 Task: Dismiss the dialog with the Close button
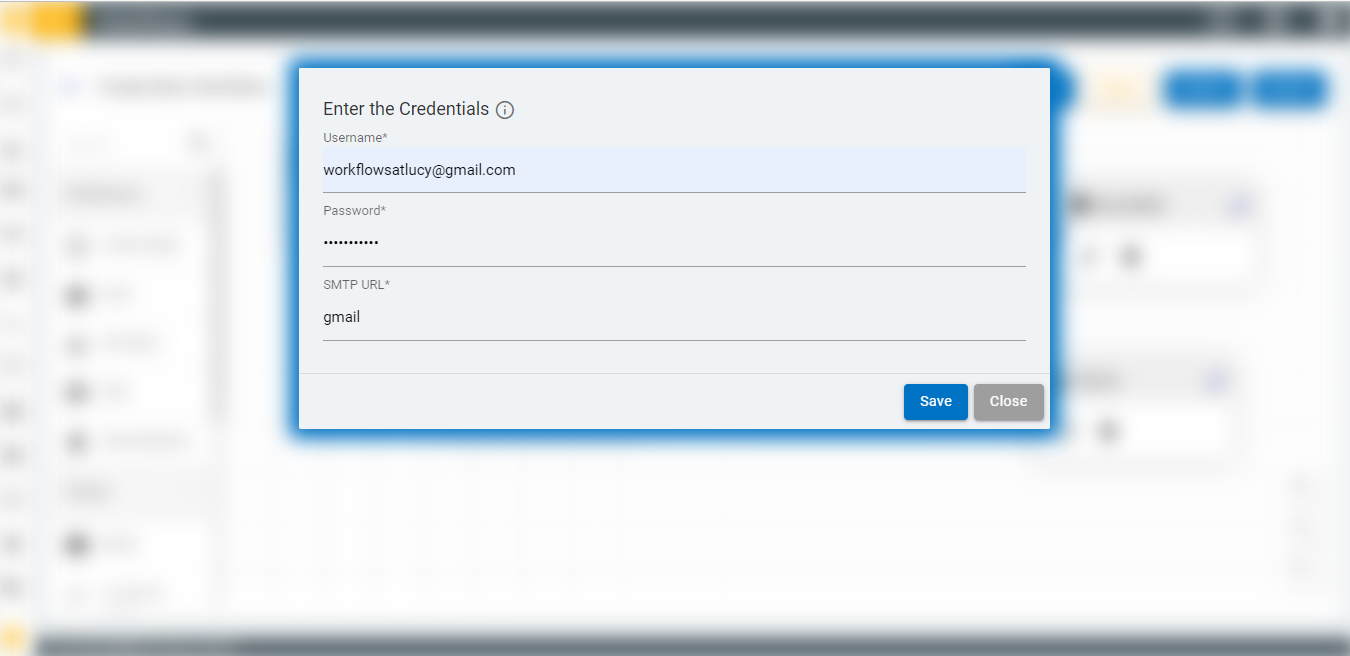1008,401
